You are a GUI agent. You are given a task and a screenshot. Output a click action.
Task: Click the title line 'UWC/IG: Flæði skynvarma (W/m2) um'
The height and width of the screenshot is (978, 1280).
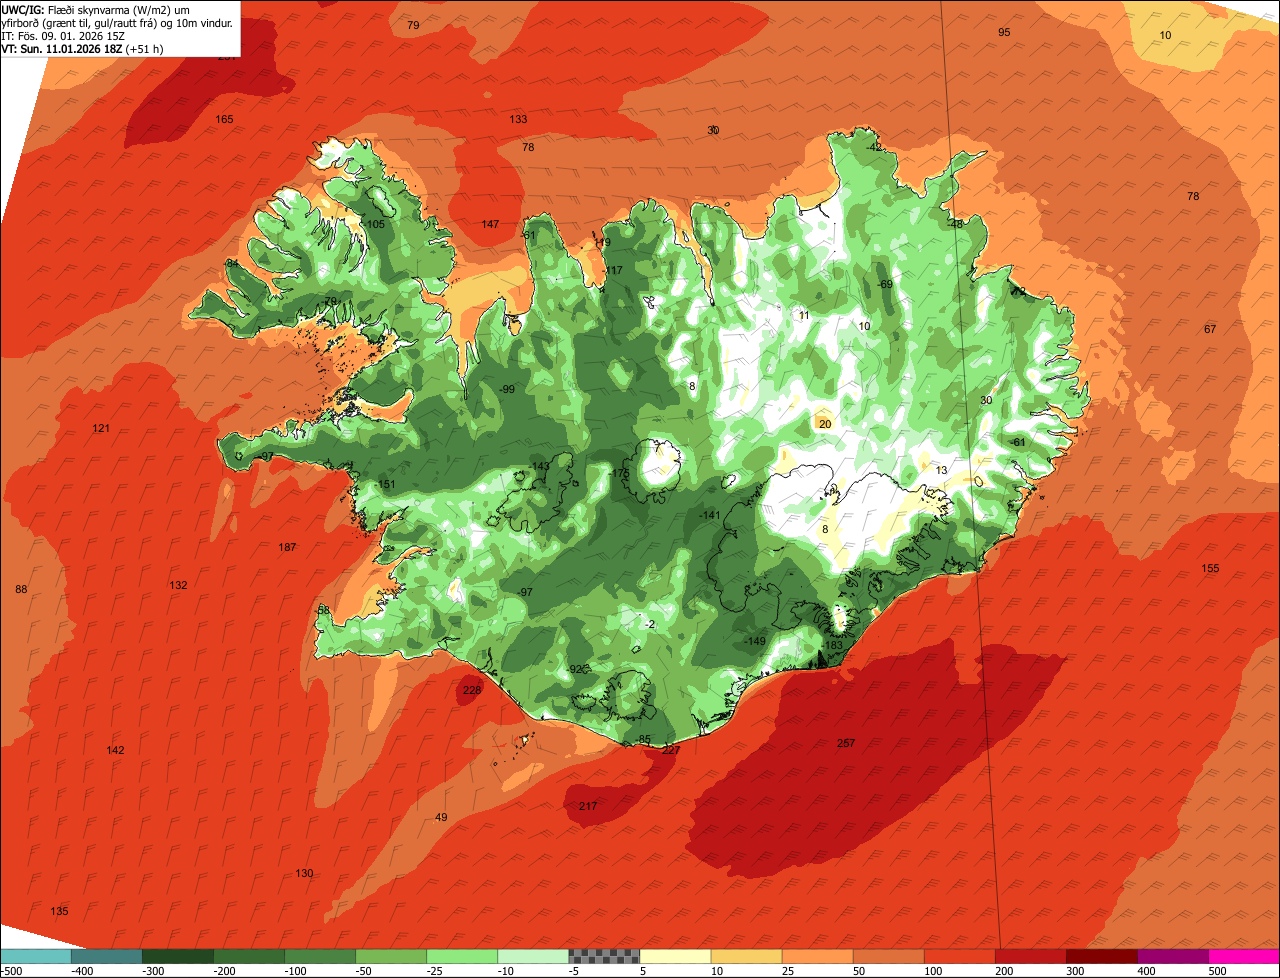click(x=95, y=9)
